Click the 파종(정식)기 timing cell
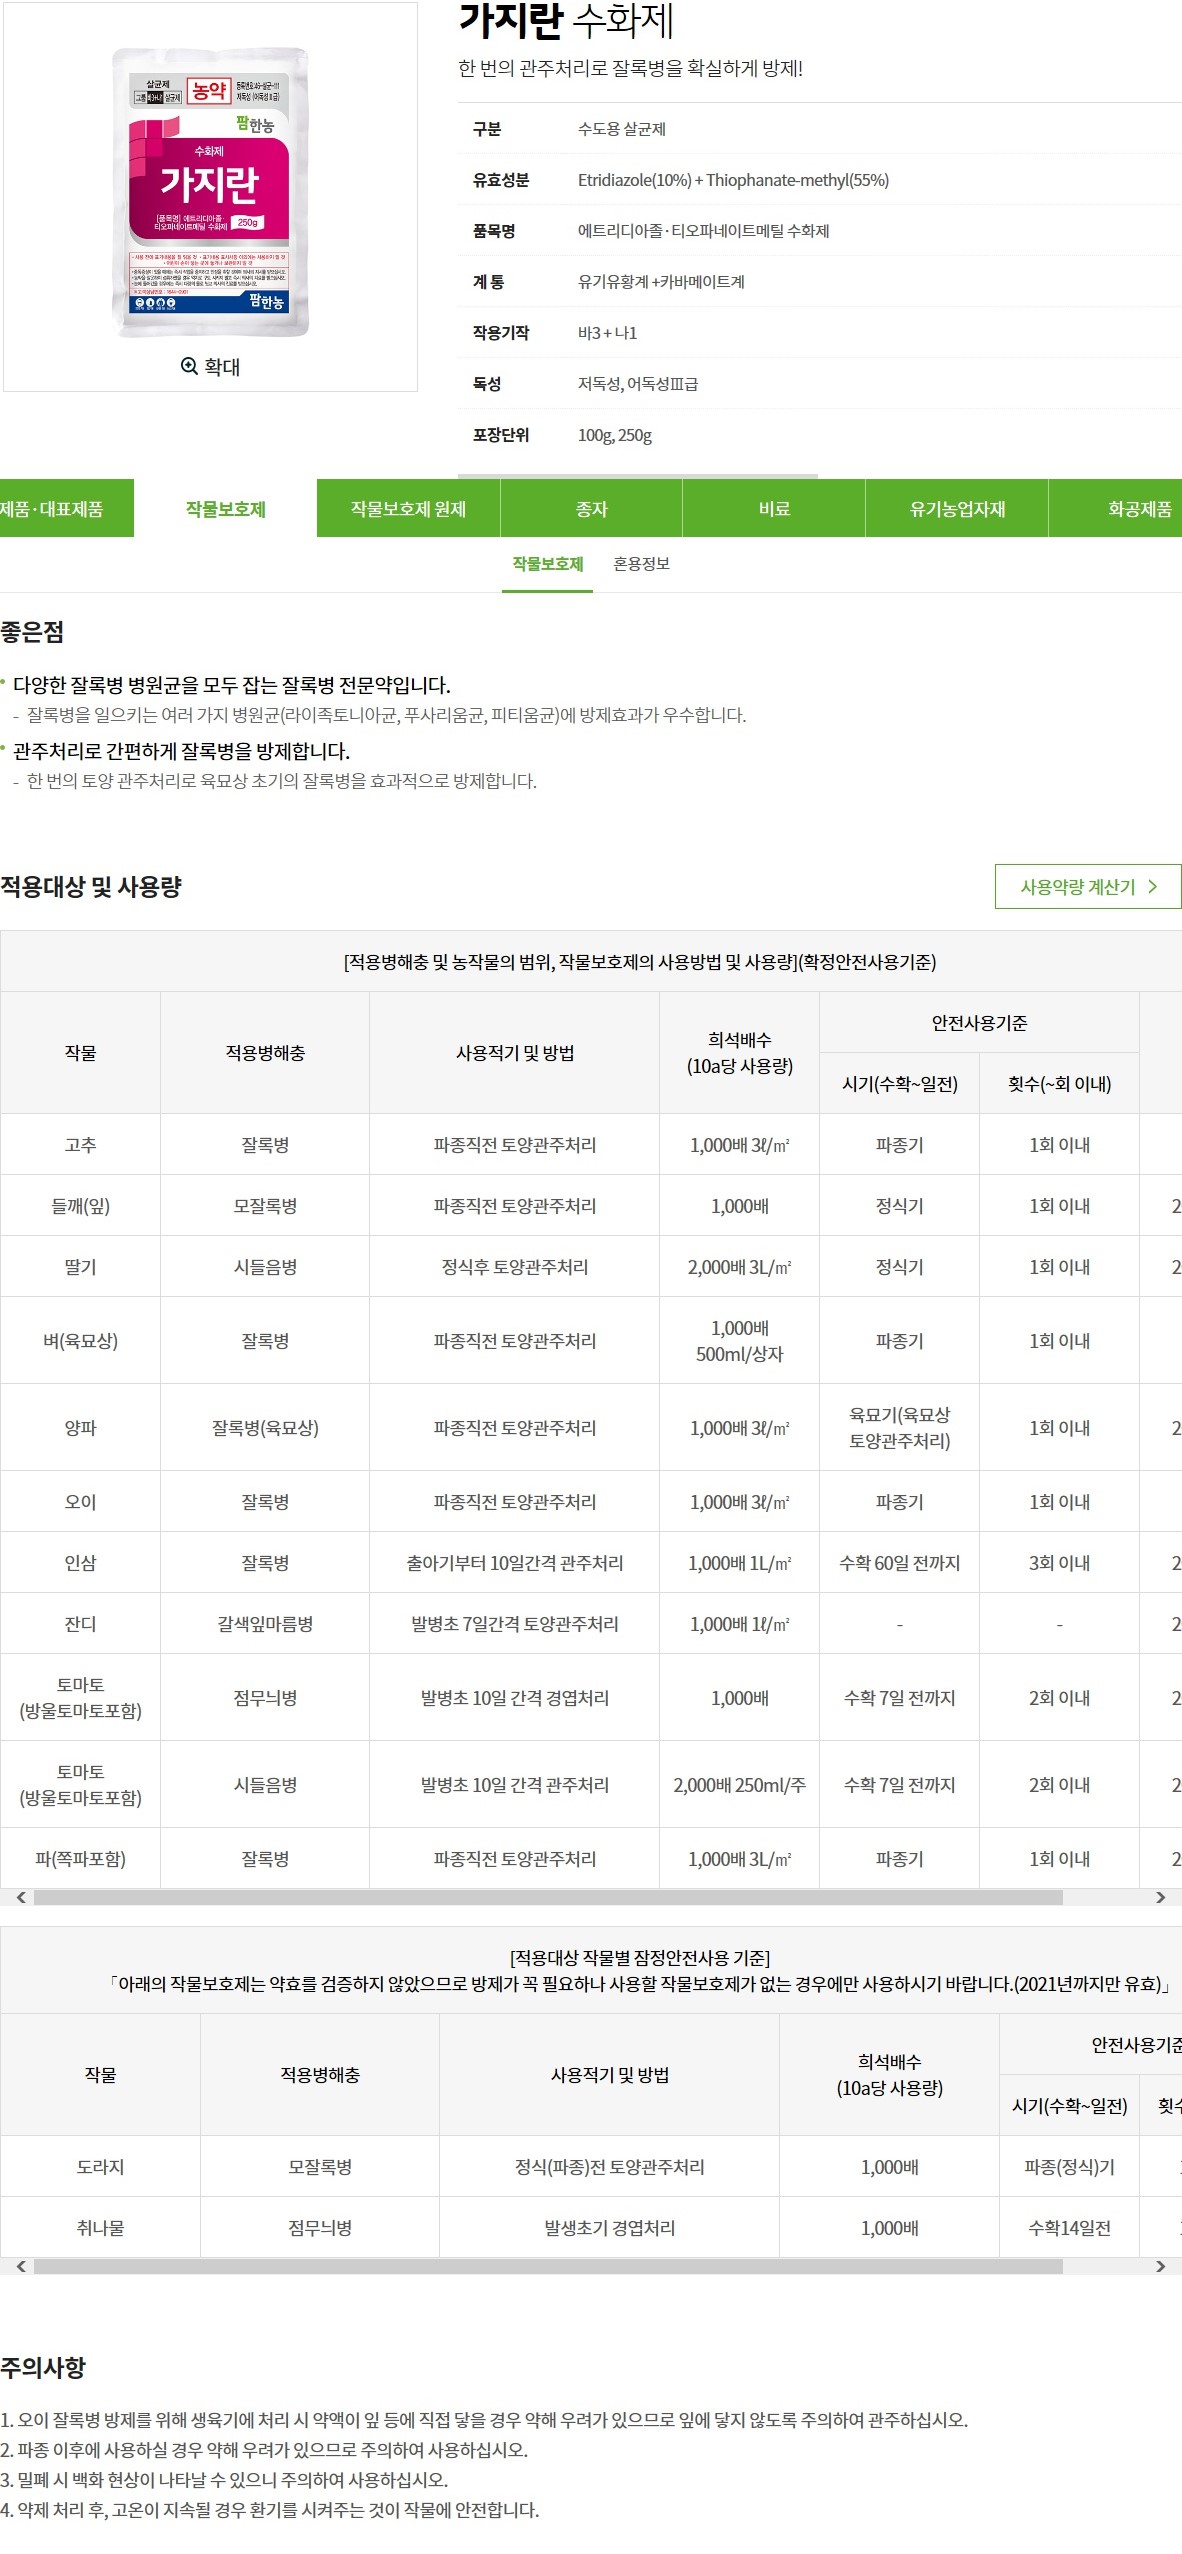This screenshot has width=1182, height=2554. click(1069, 2167)
